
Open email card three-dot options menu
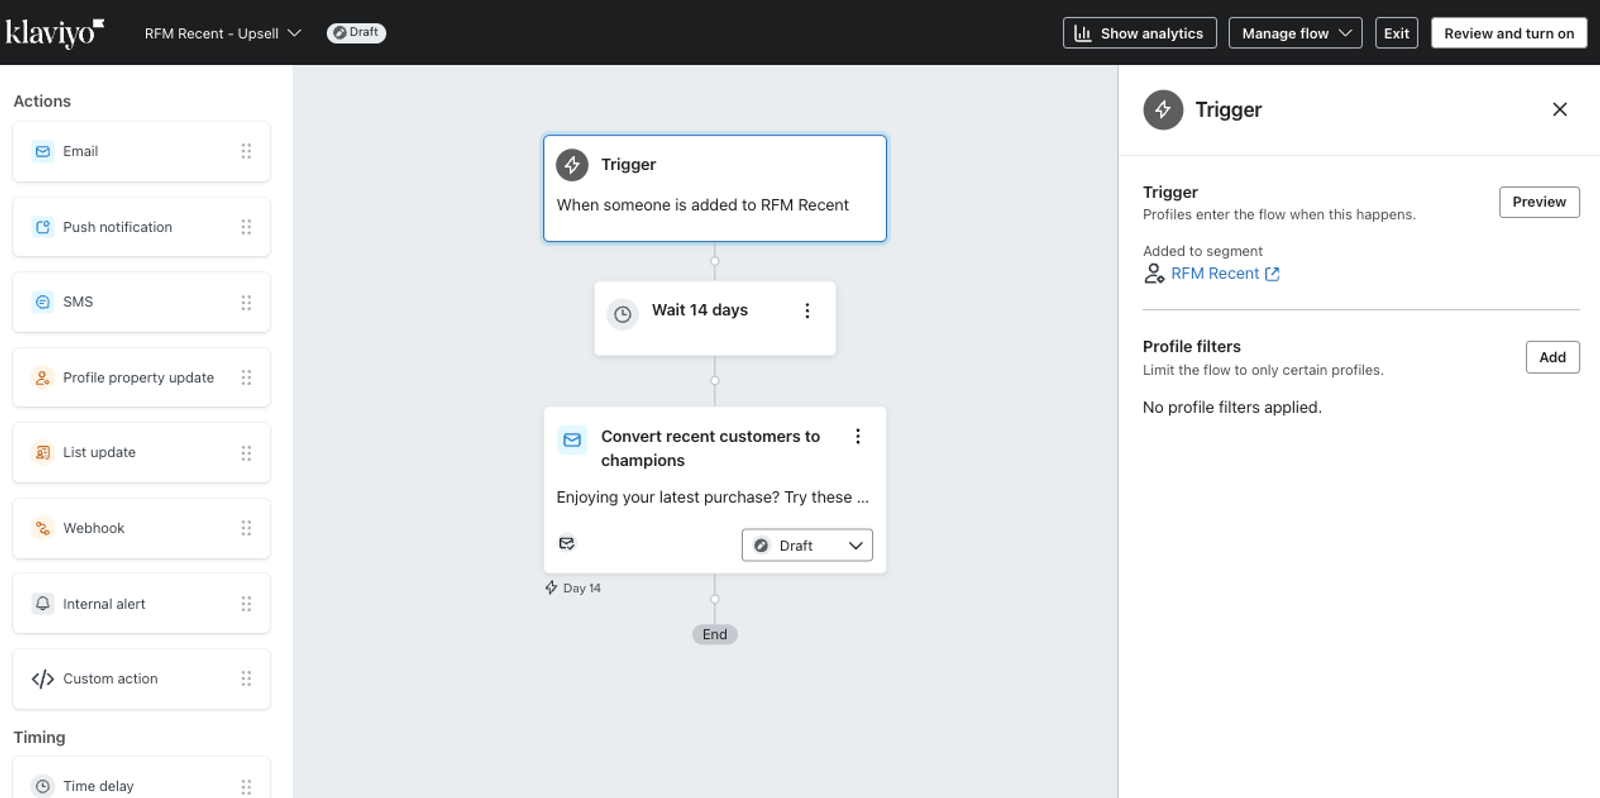point(857,436)
